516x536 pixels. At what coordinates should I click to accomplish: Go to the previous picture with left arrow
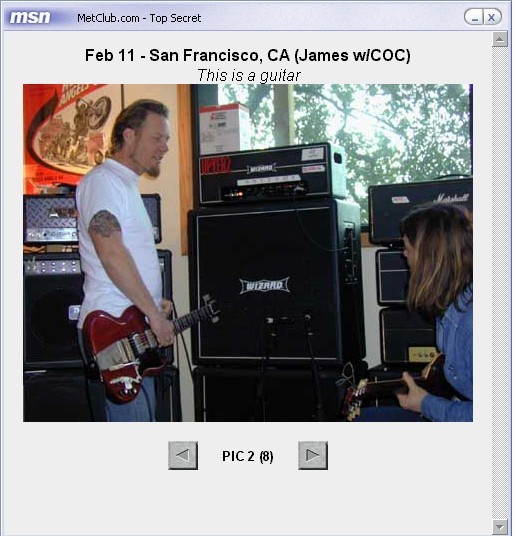point(183,455)
